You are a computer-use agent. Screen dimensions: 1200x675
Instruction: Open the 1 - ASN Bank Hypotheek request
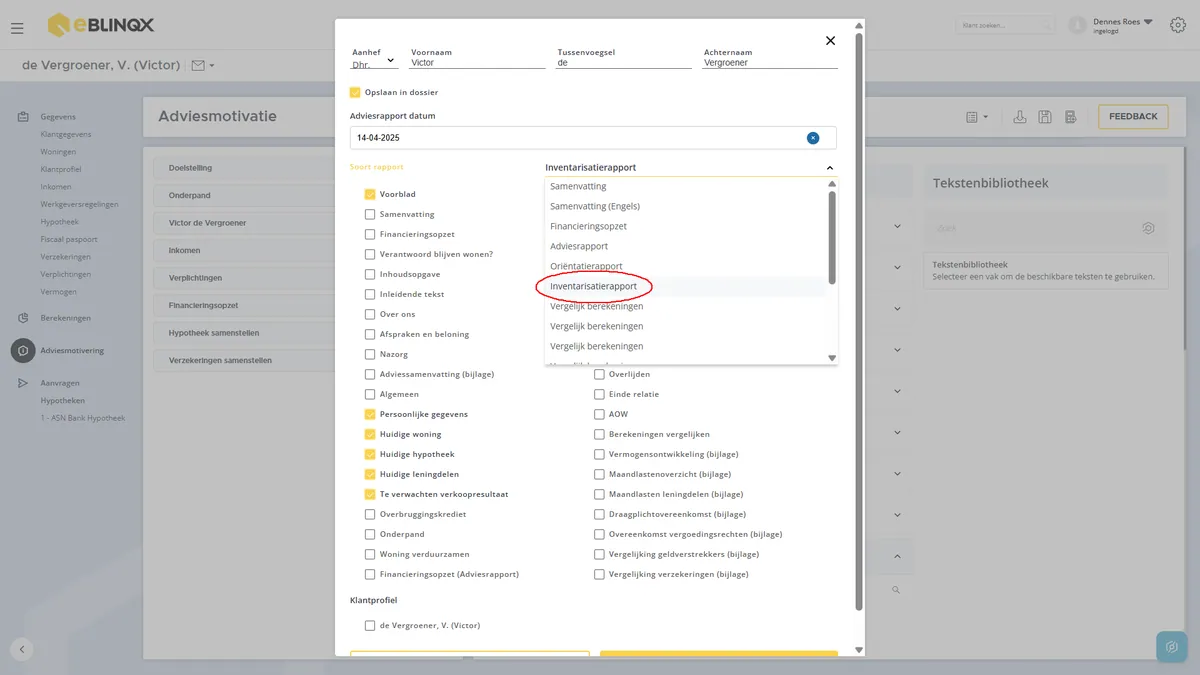(83, 418)
